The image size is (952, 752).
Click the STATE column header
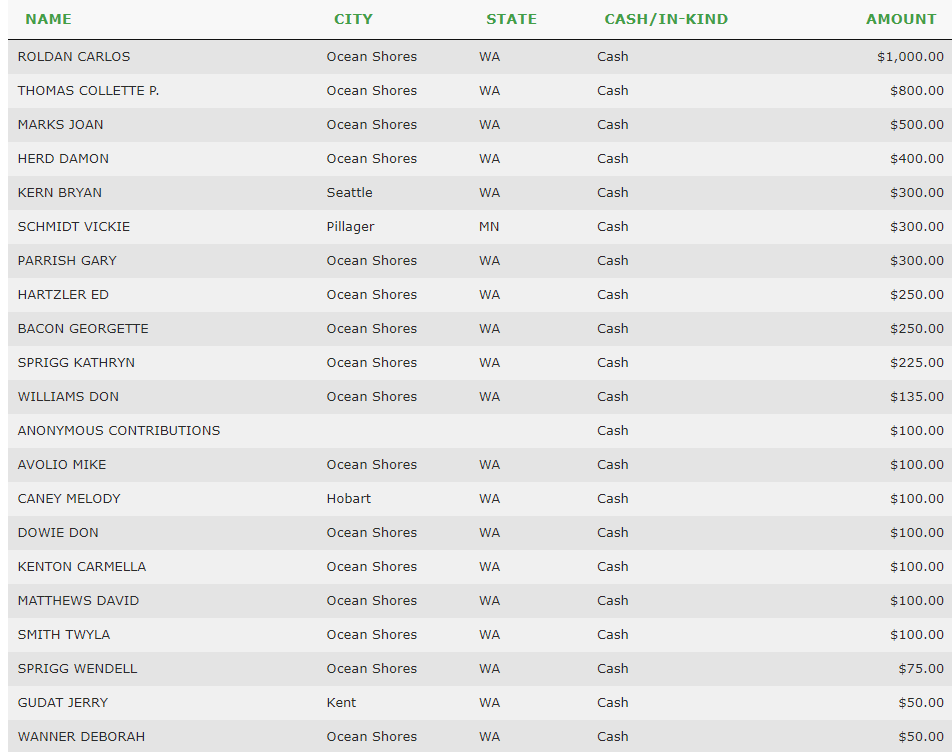511,19
